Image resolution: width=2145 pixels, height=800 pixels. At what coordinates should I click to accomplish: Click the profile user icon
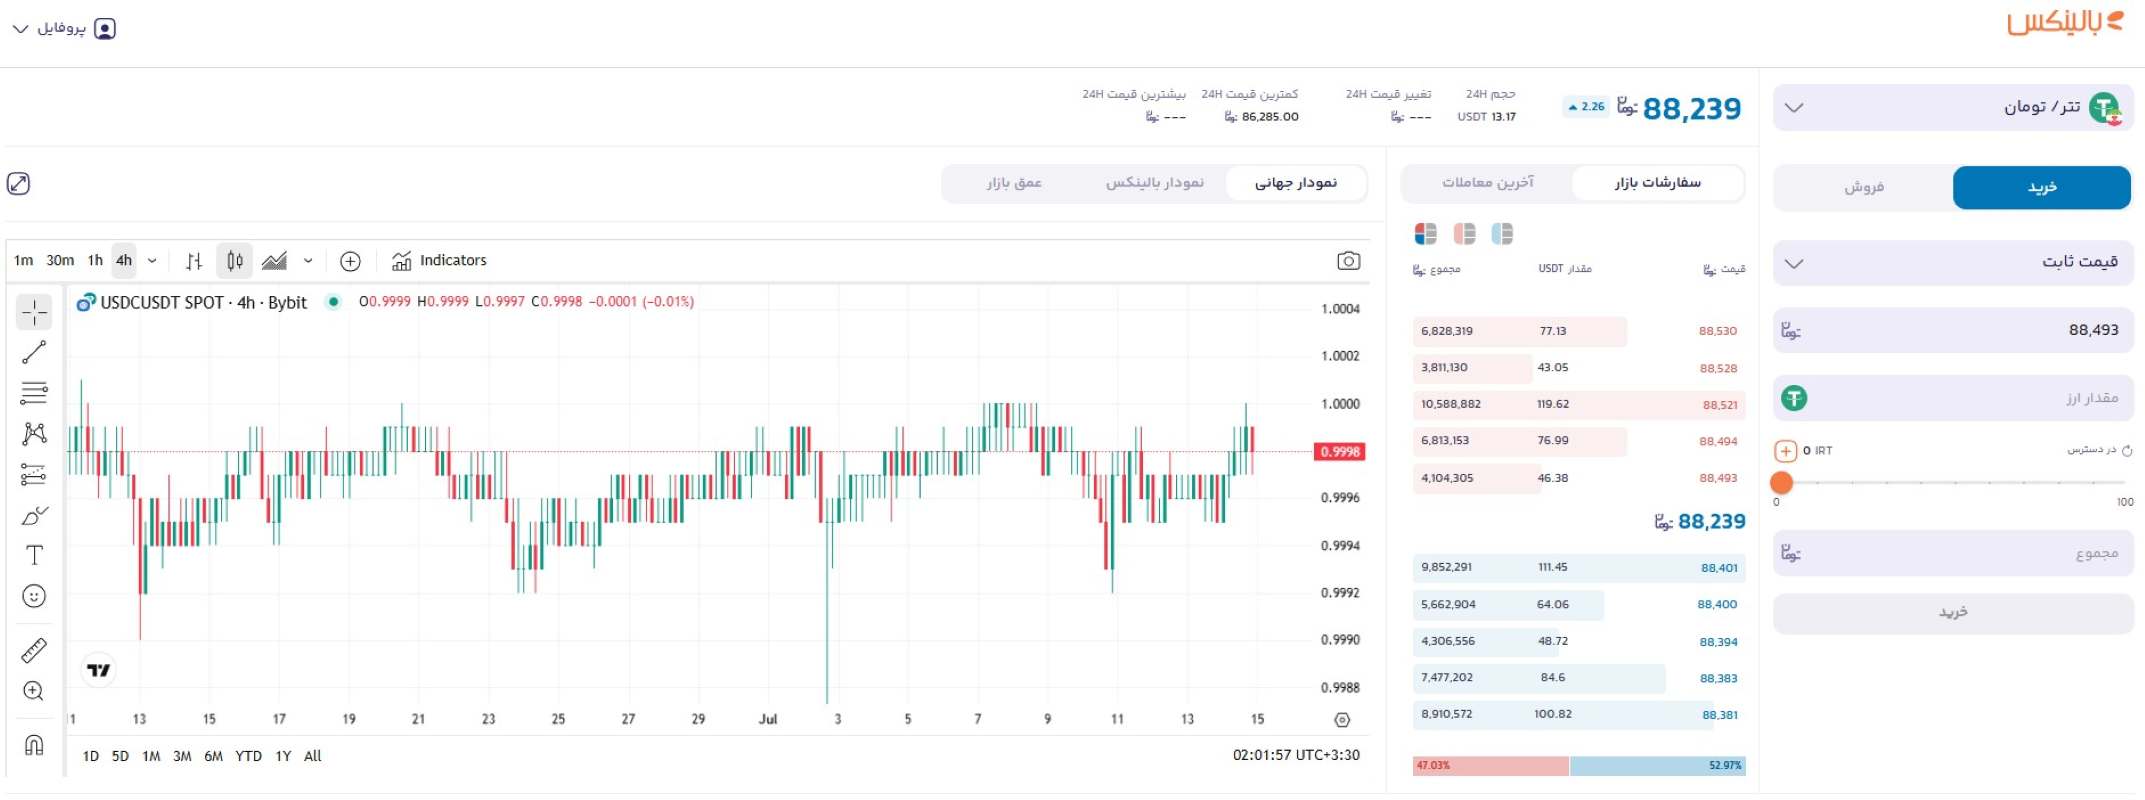click(x=105, y=29)
